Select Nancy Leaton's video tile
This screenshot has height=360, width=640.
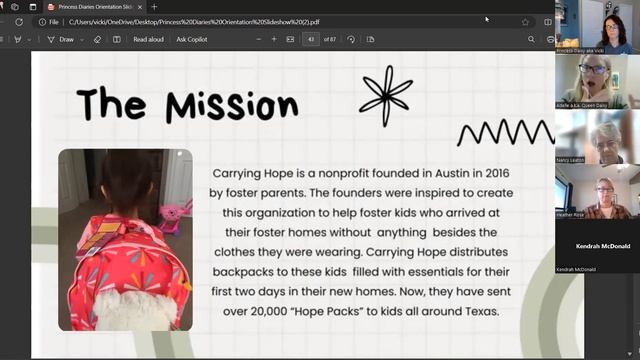[597, 136]
